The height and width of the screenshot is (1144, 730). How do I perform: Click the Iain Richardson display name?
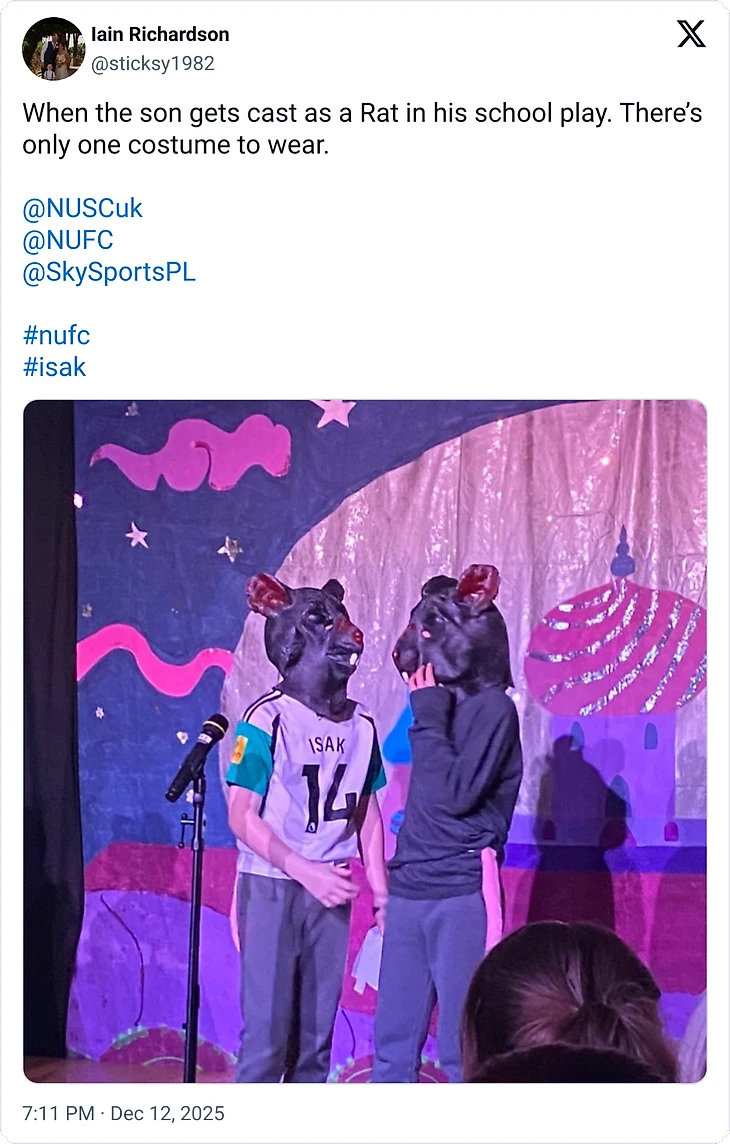pos(160,34)
